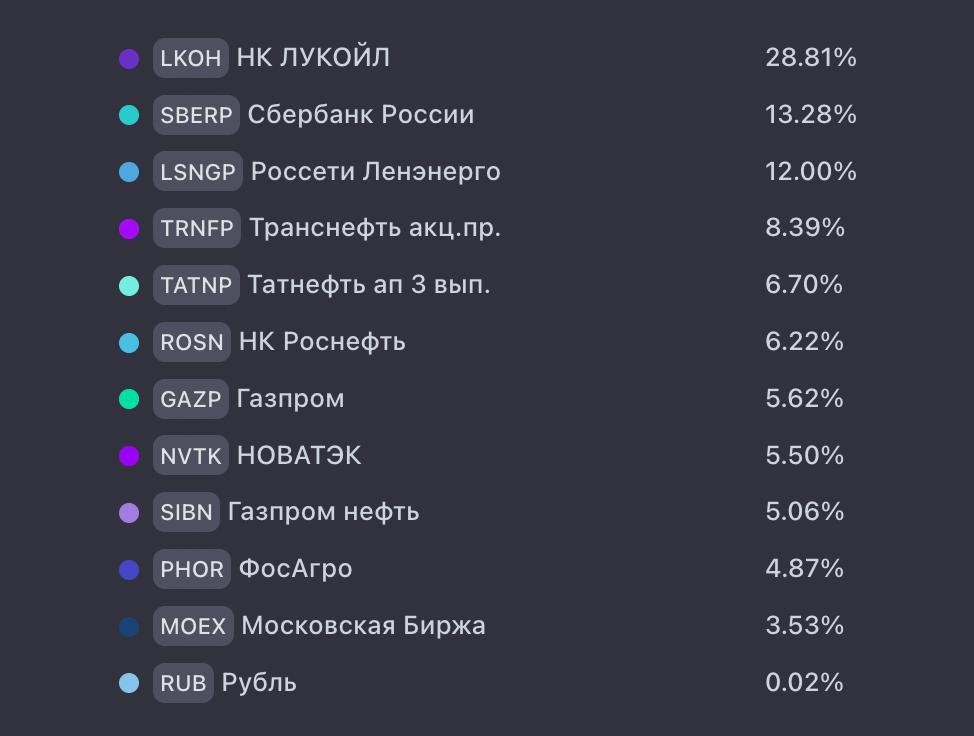Click the TATNP ticker tag

click(x=196, y=285)
